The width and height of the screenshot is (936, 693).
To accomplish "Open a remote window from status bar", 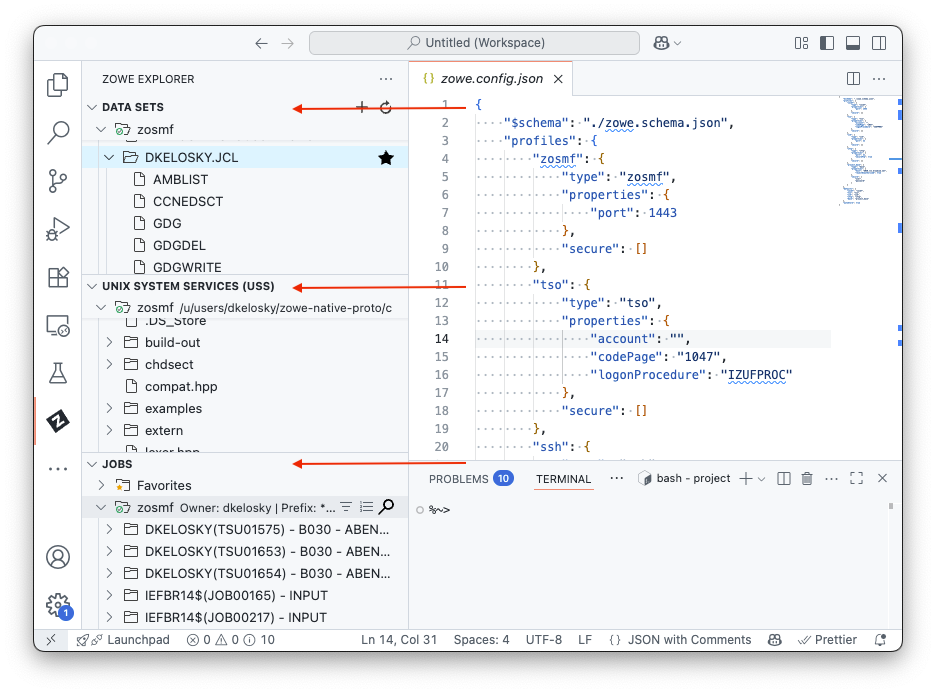I will (x=51, y=640).
